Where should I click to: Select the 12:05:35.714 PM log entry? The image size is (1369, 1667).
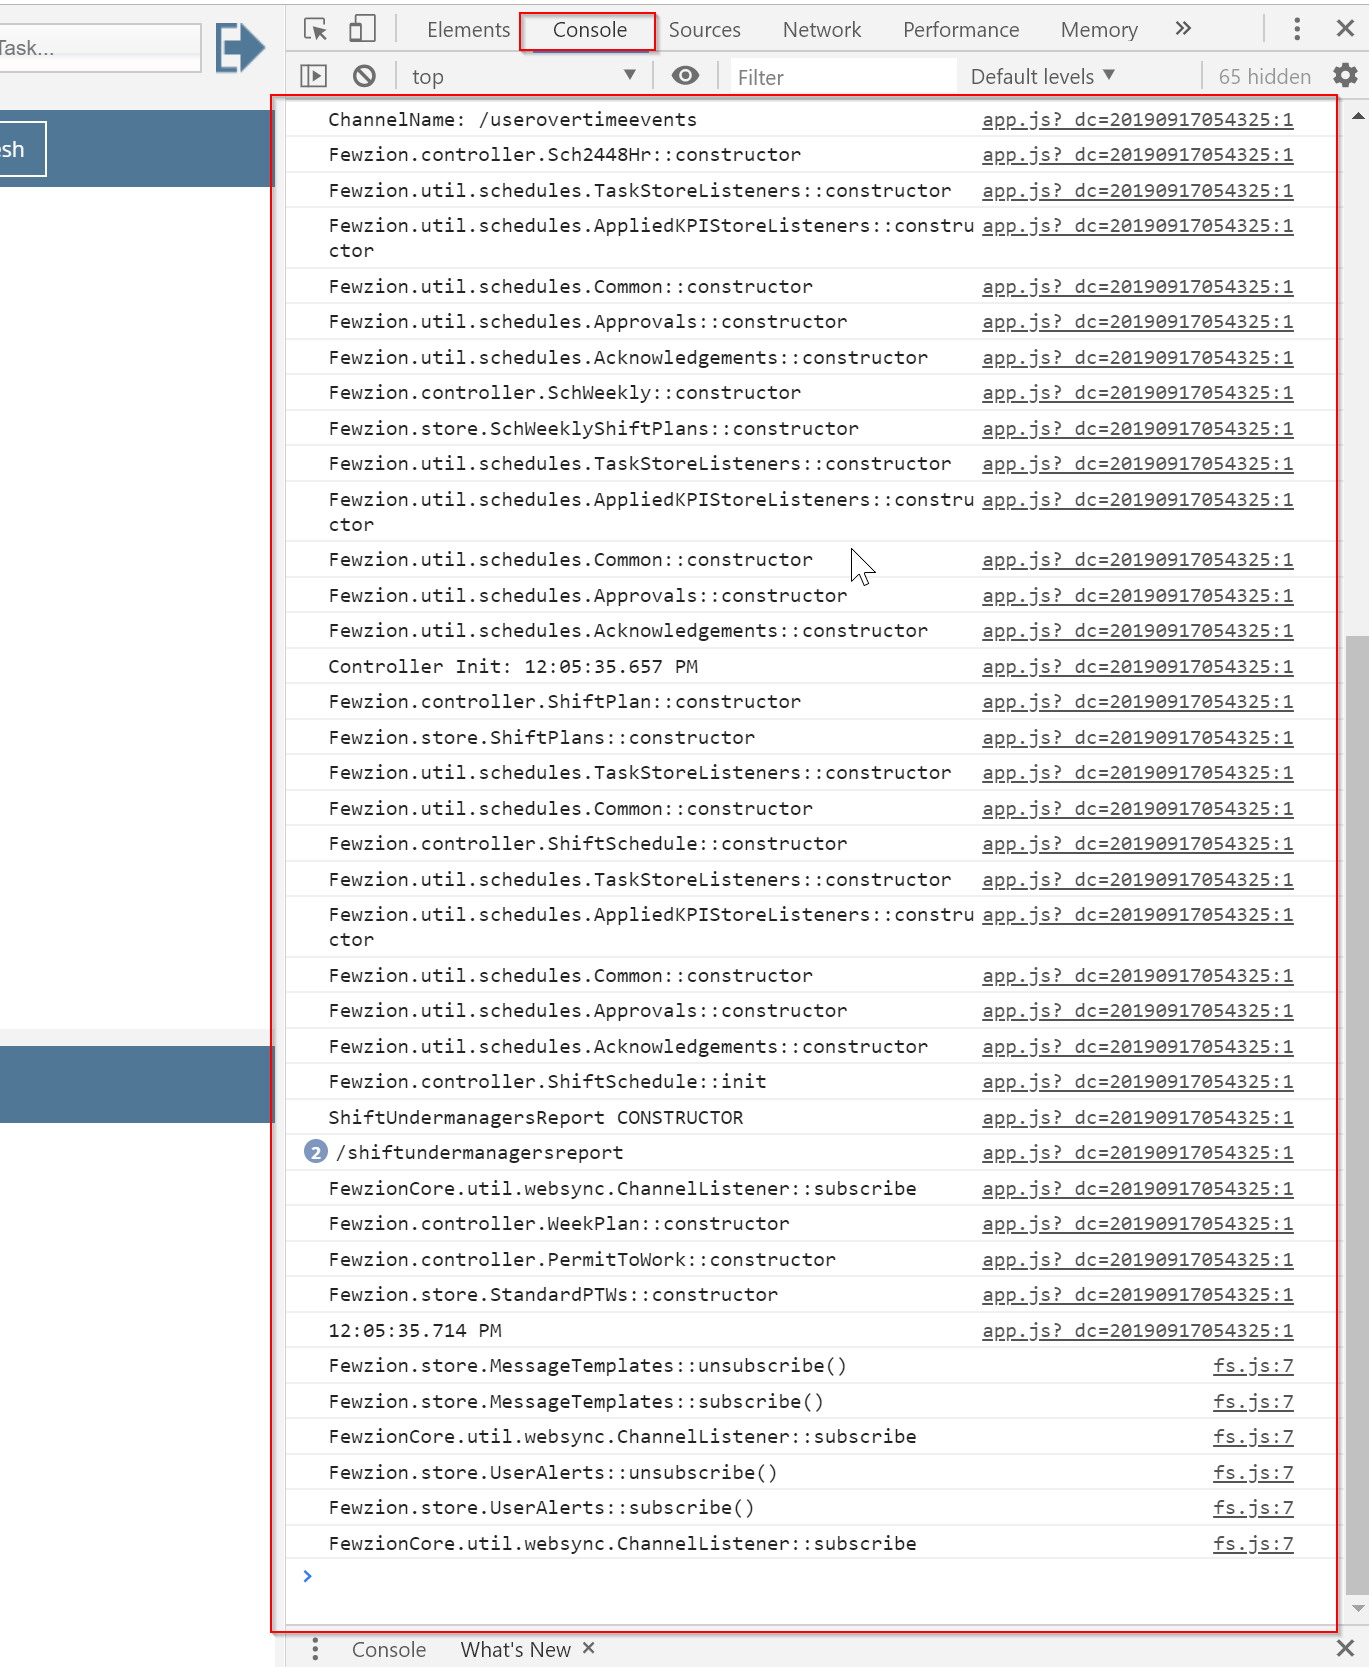click(415, 1330)
